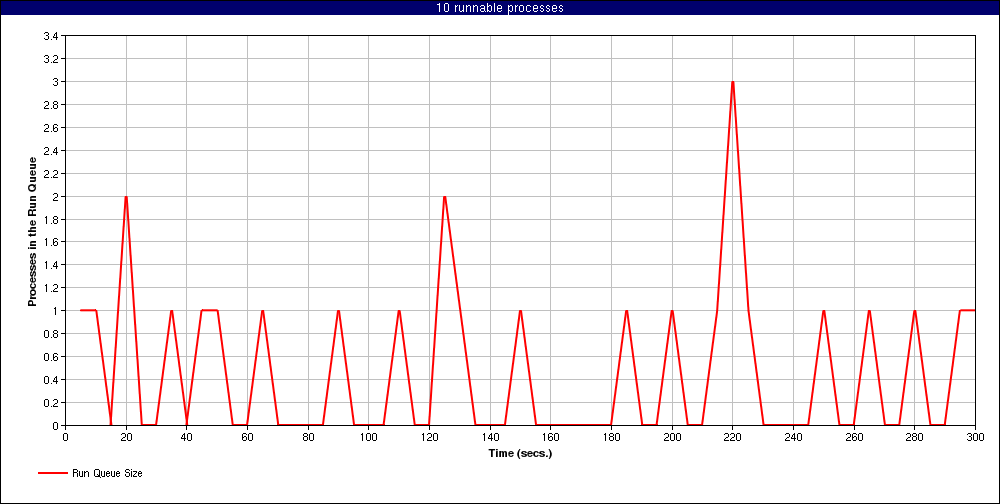Click the data peak at 90 seconds

[339, 311]
